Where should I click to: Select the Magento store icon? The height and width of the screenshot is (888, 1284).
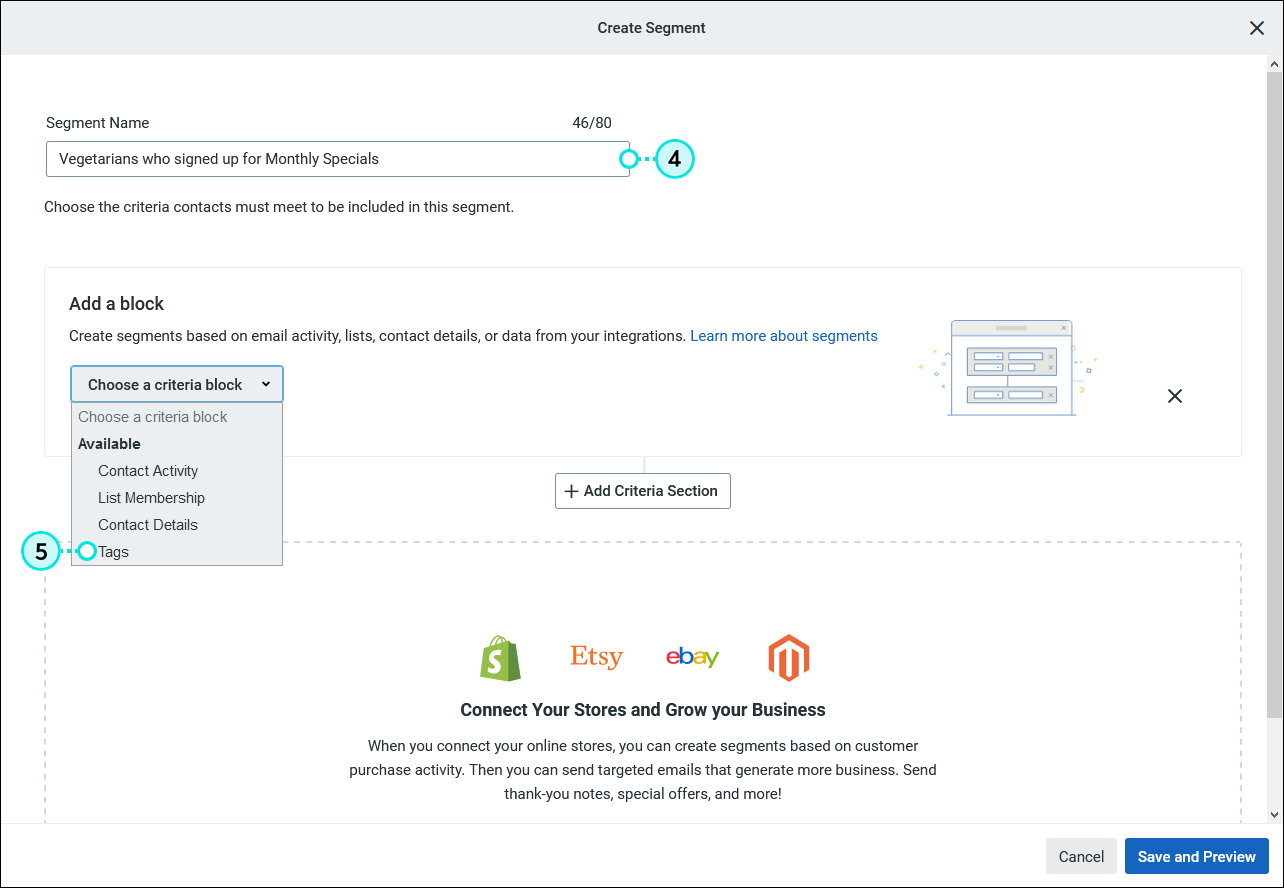pyautogui.click(x=788, y=657)
